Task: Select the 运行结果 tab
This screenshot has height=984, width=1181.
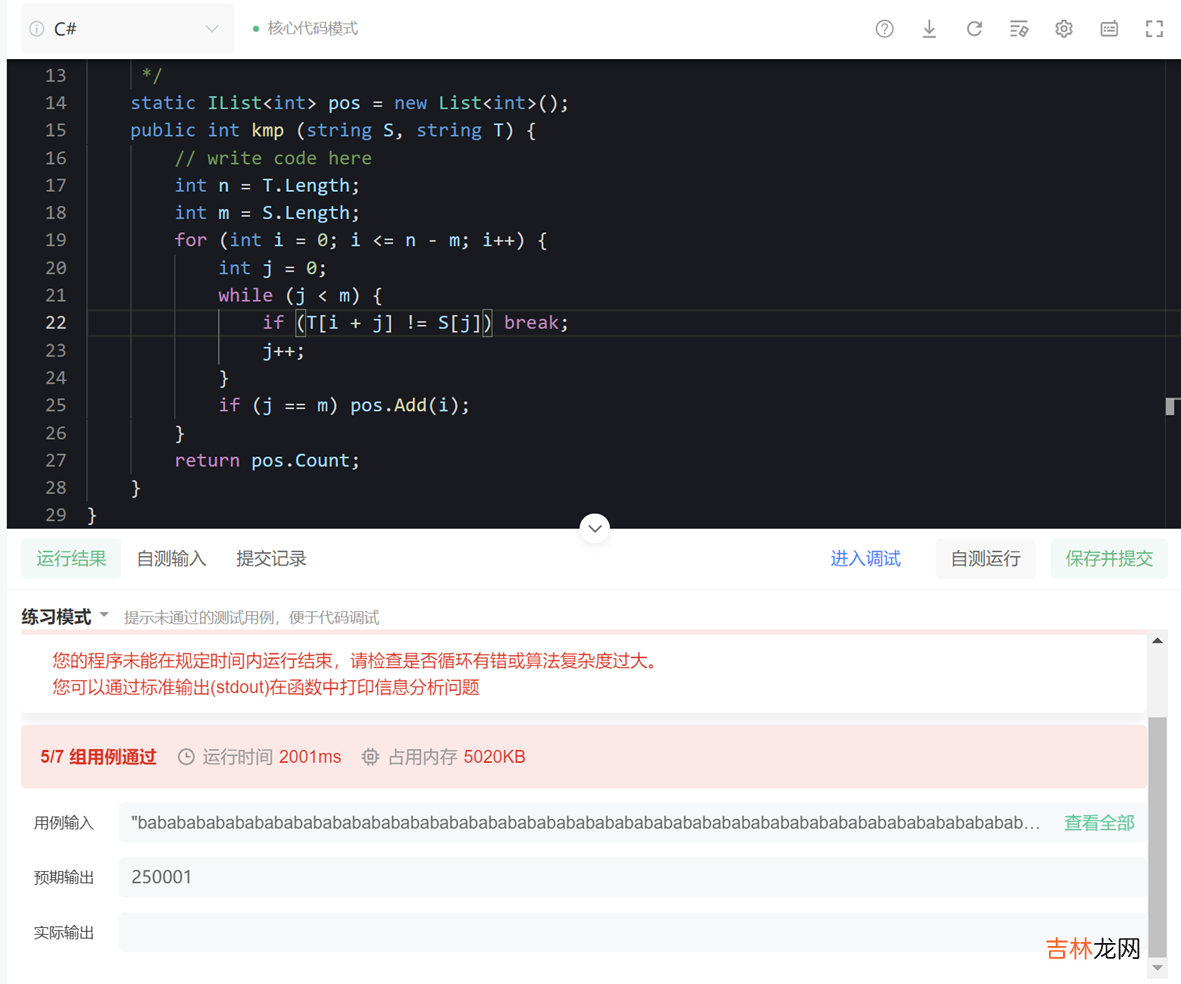Action: [x=71, y=559]
